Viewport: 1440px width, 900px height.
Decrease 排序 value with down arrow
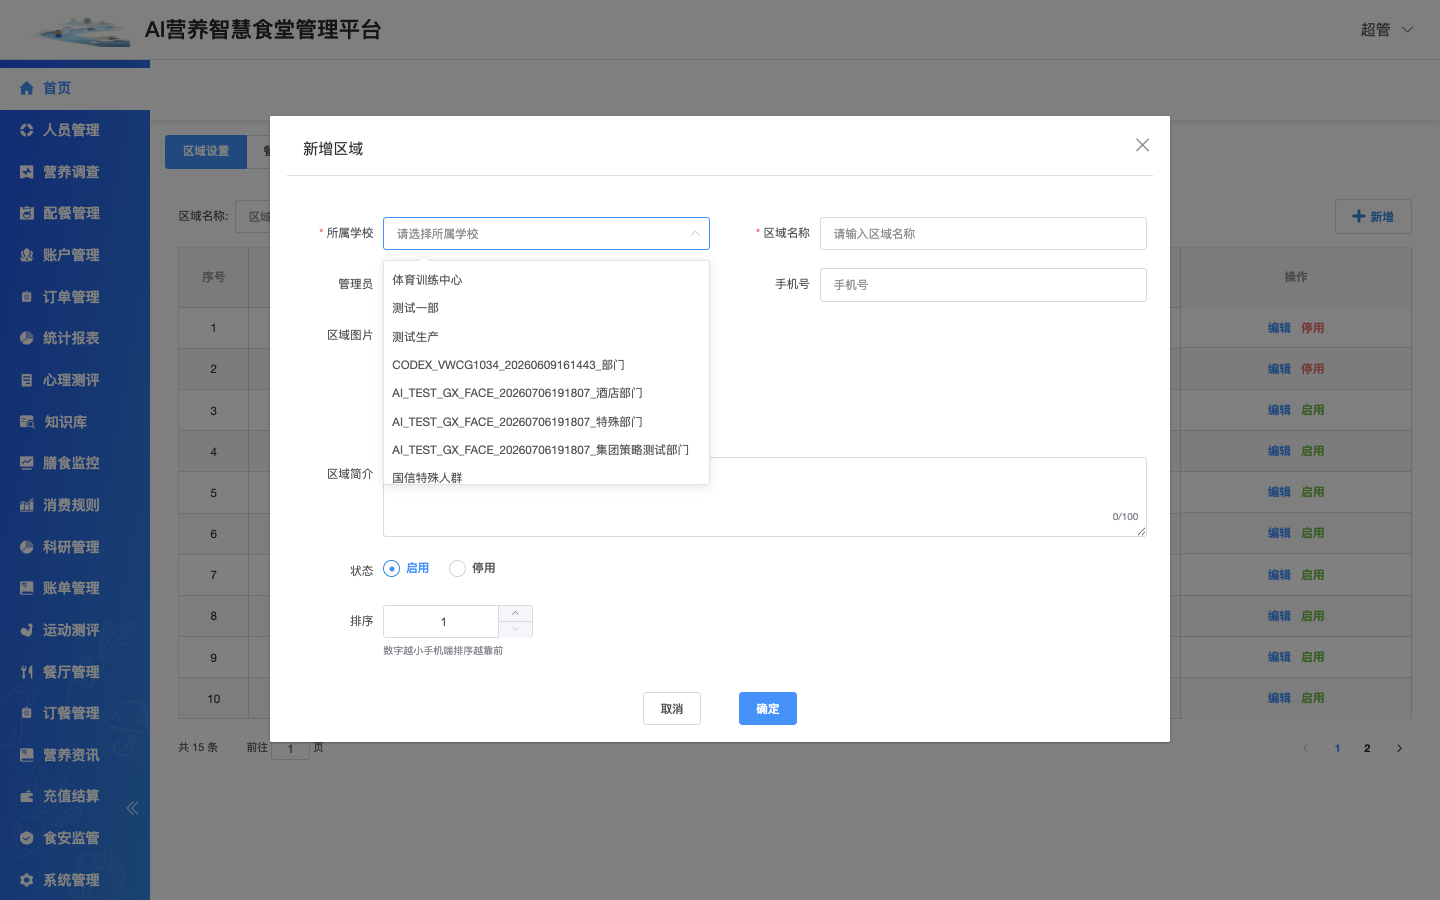pyautogui.click(x=515, y=629)
